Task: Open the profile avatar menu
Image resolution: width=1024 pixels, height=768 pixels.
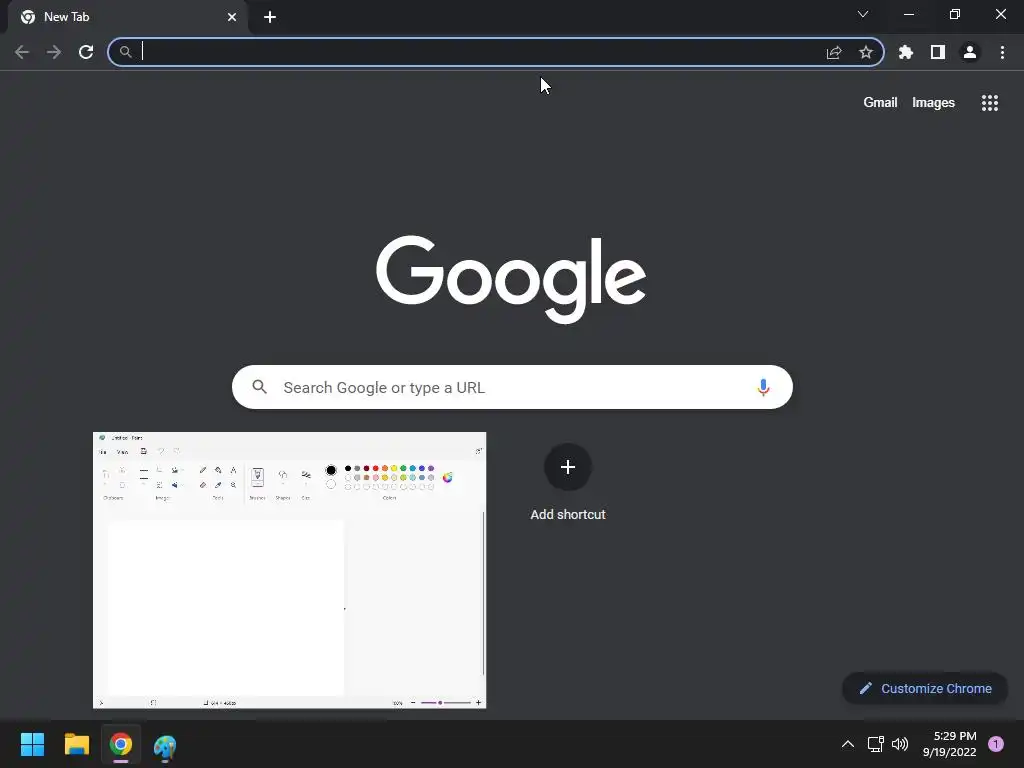Action: 970,52
